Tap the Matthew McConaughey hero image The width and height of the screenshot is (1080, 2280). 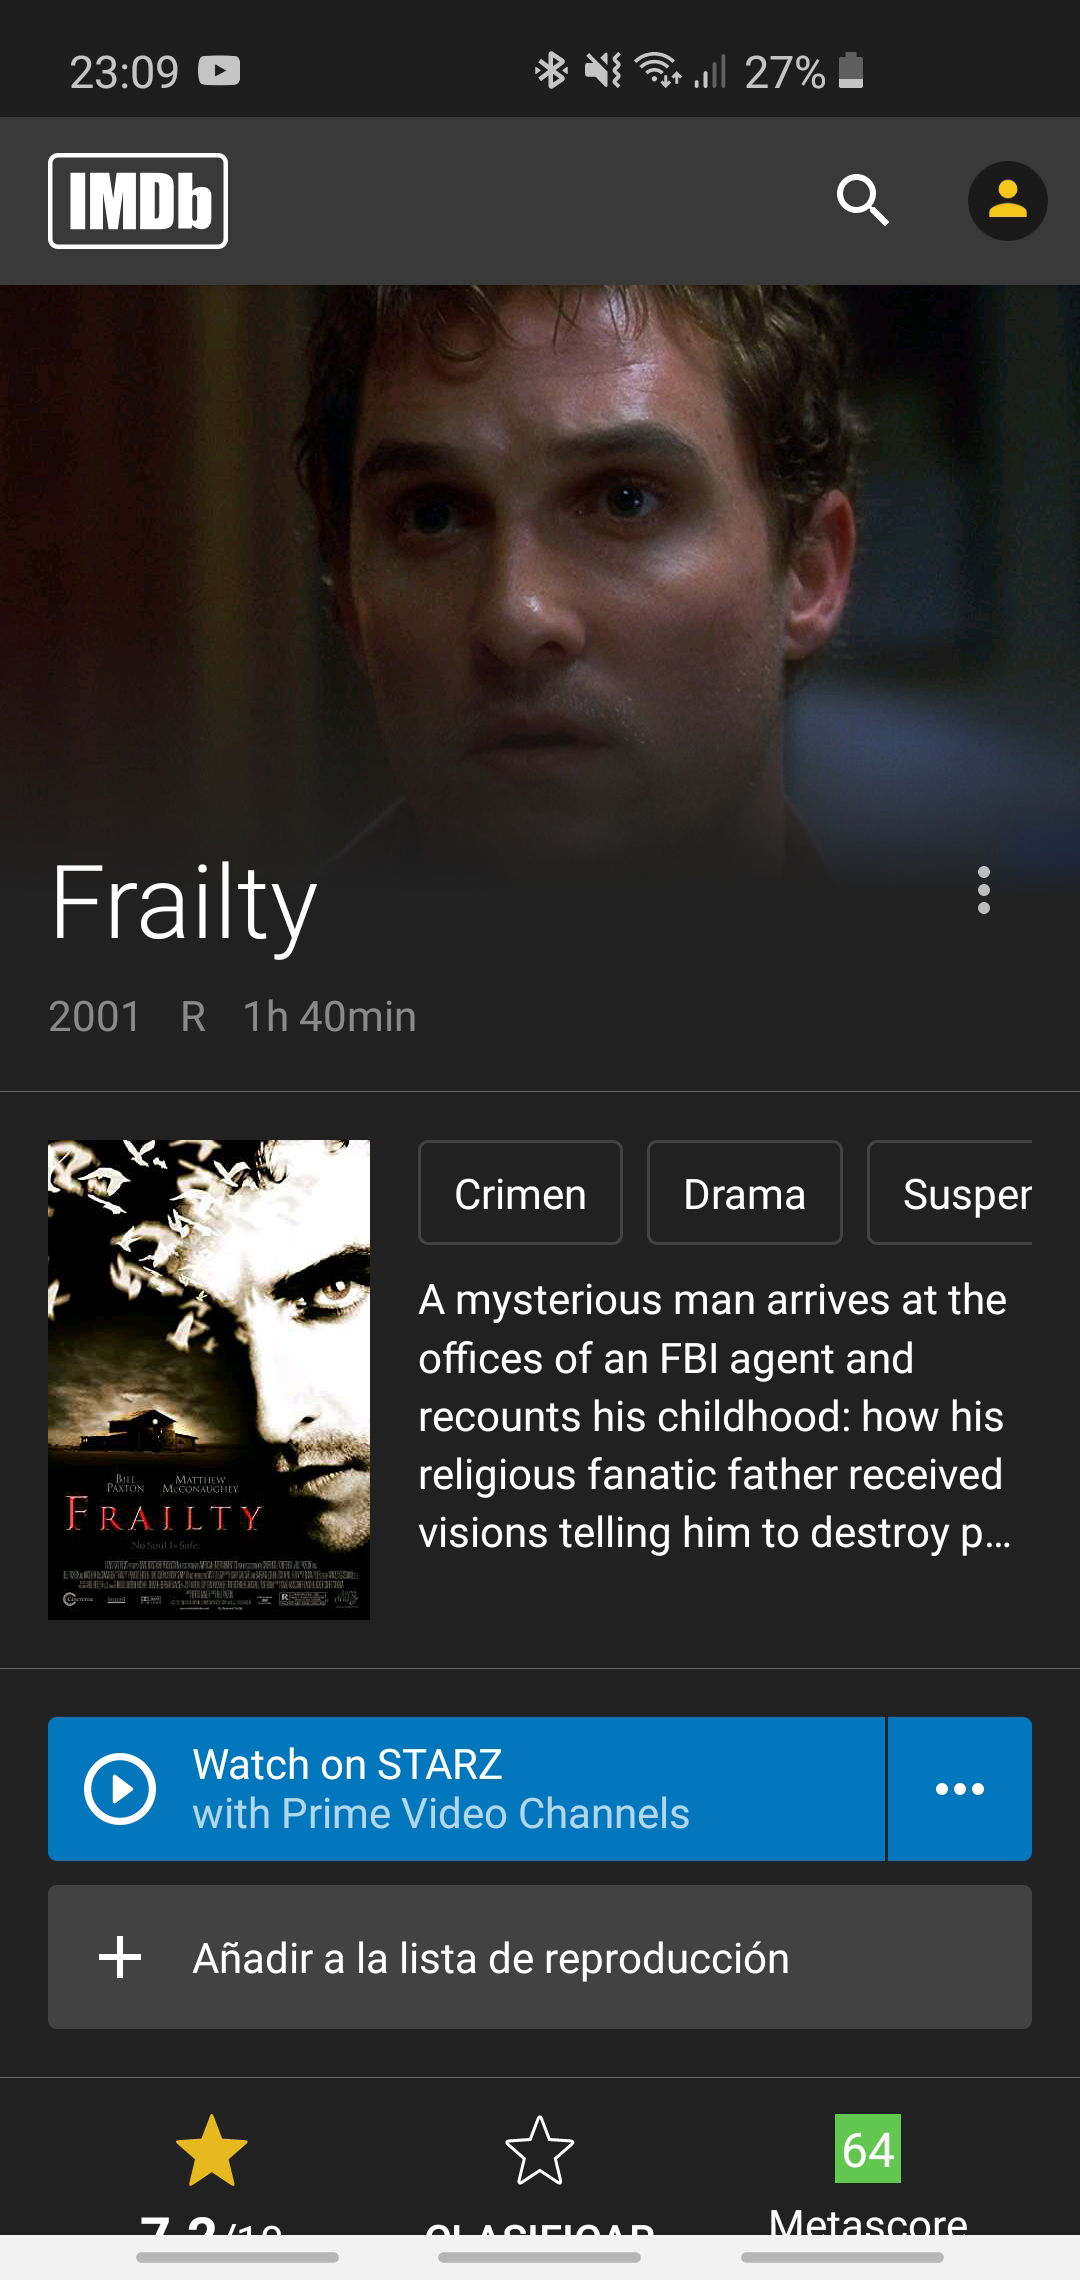pos(540,570)
